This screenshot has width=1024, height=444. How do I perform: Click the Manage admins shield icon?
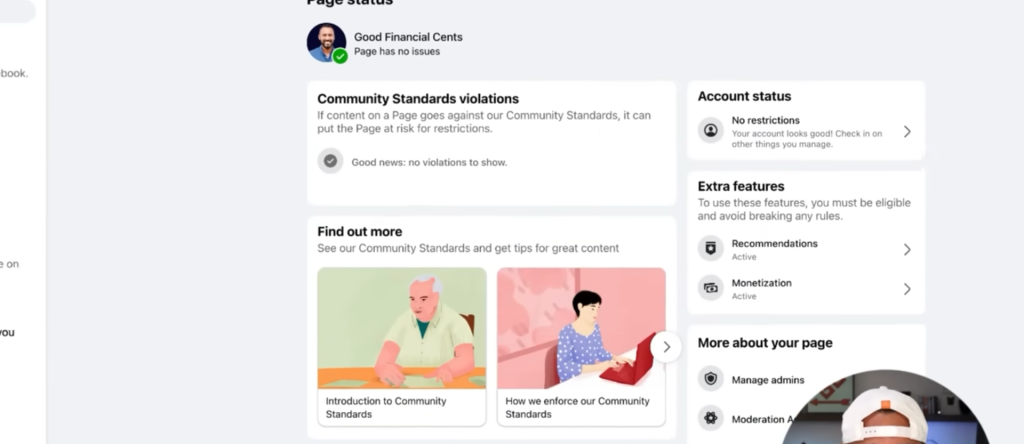[x=710, y=379]
